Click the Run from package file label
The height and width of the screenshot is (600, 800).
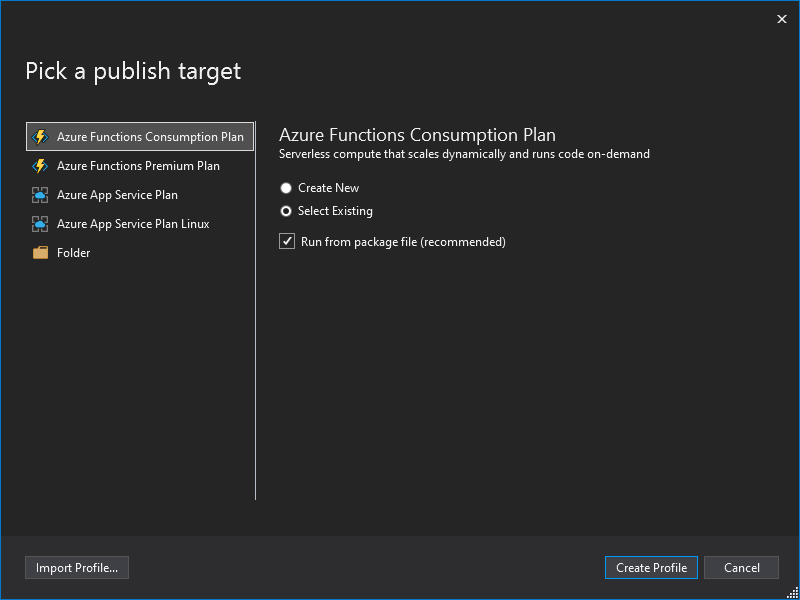403,242
